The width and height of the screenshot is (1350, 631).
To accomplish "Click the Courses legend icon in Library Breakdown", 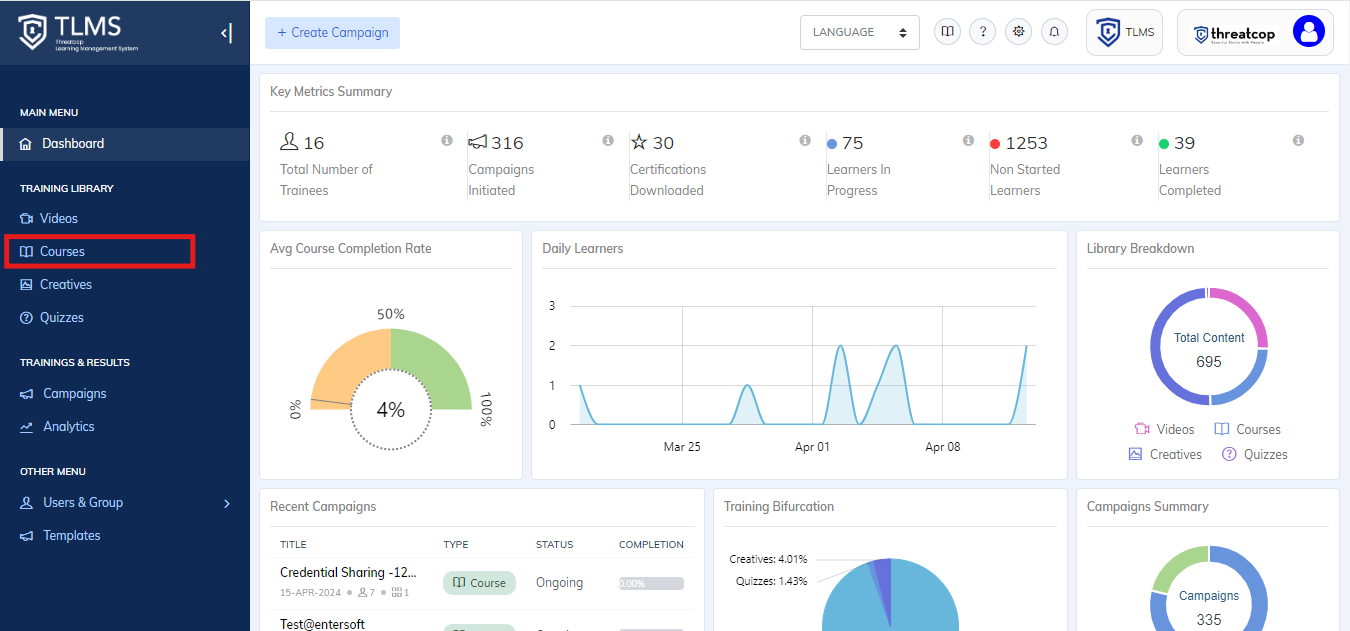I will click(x=1222, y=429).
